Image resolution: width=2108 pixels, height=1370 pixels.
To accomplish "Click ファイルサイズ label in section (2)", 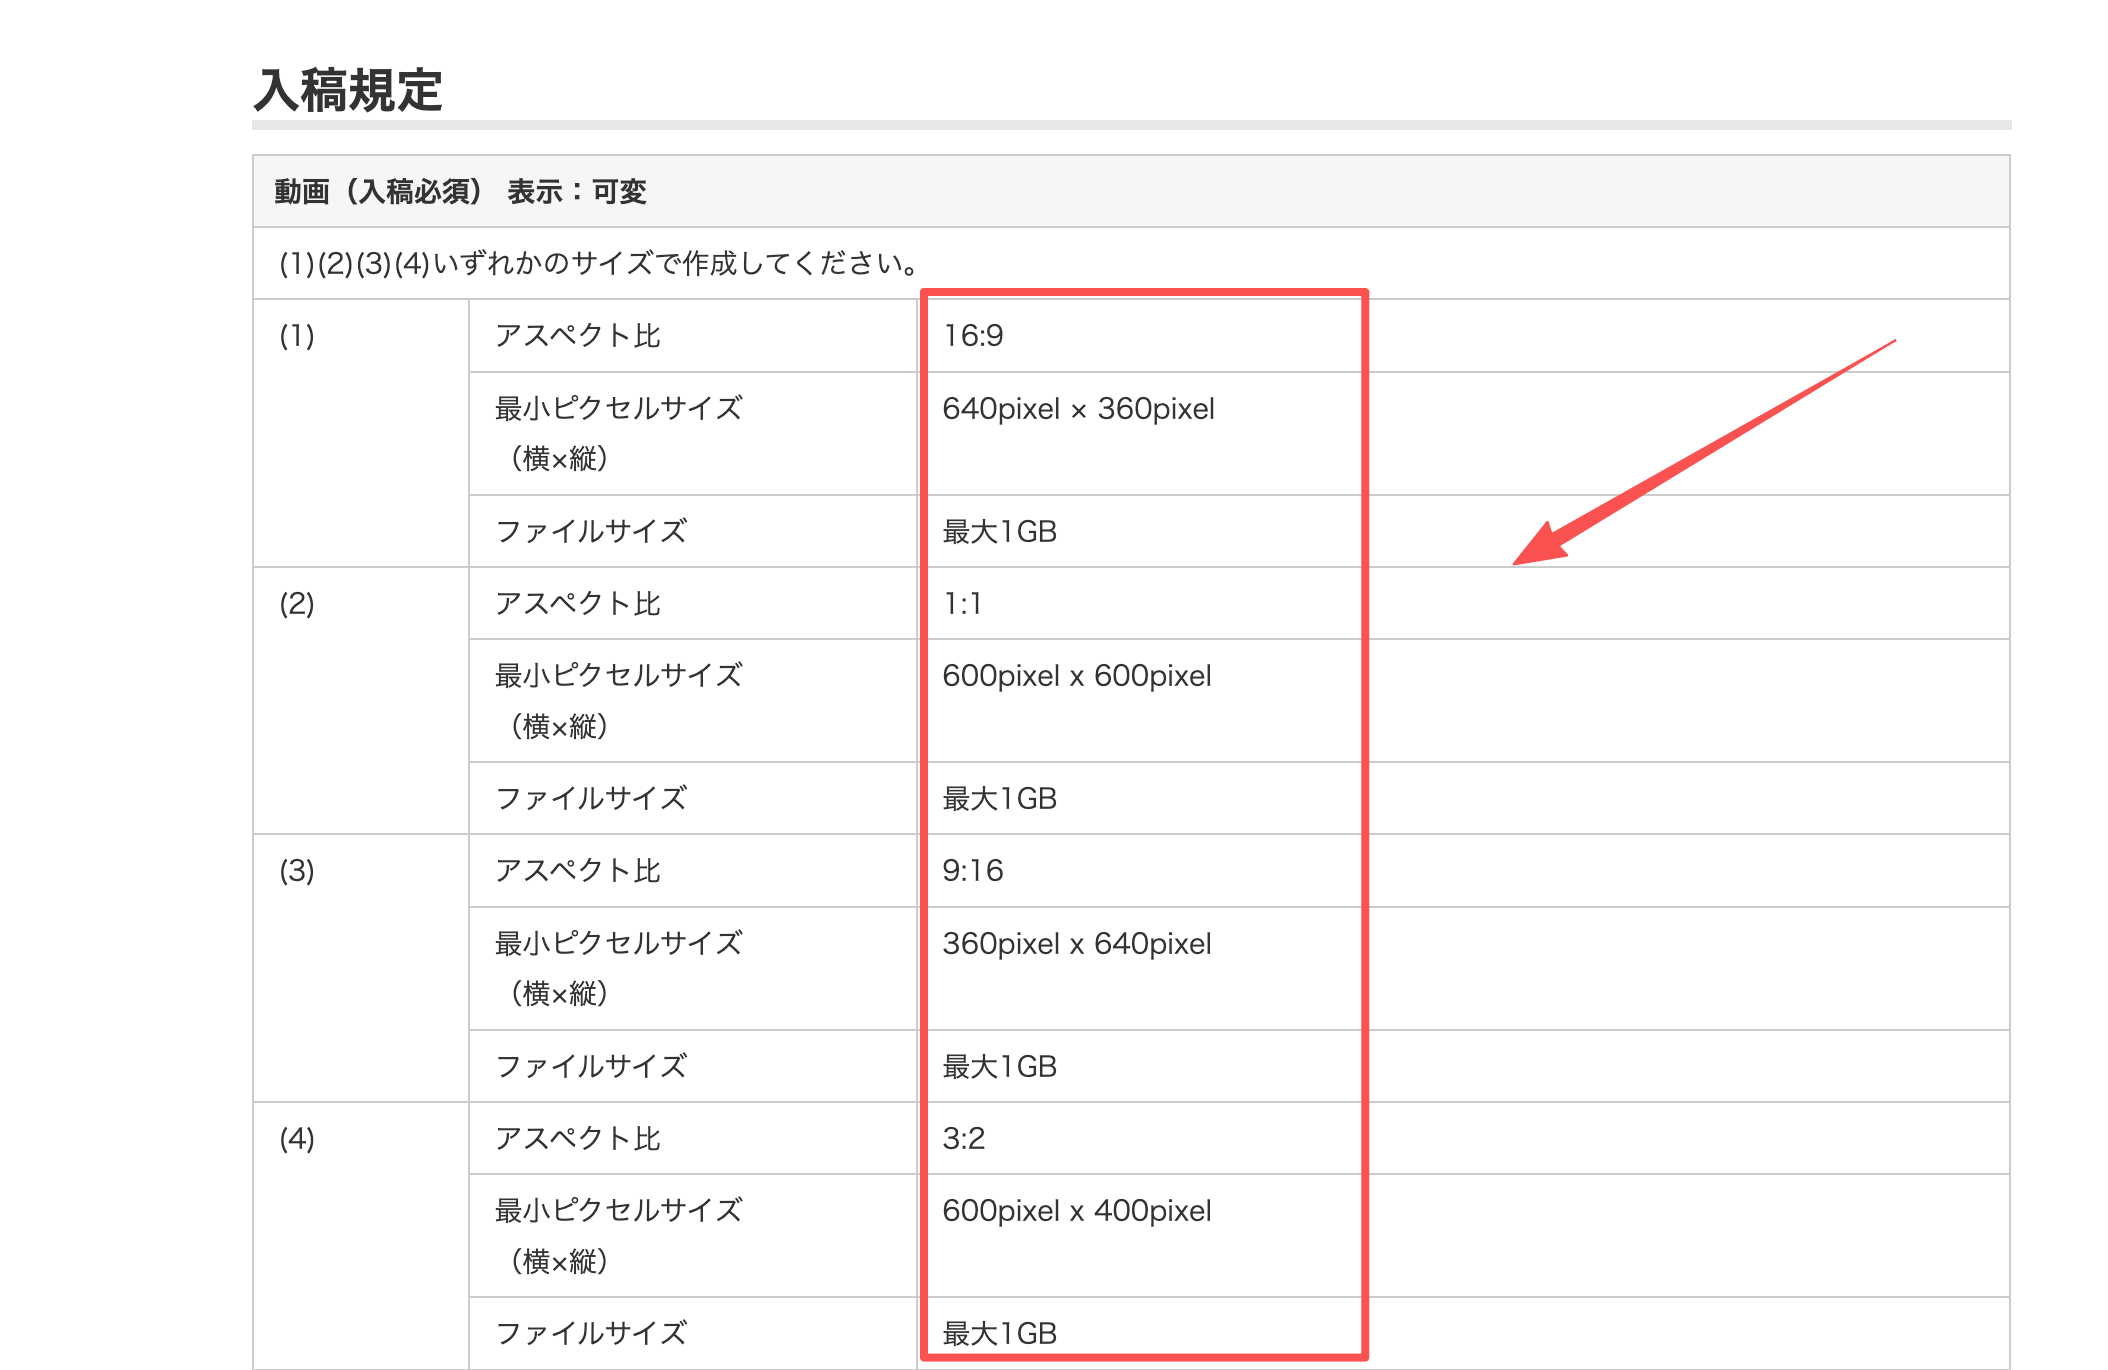I will click(592, 798).
